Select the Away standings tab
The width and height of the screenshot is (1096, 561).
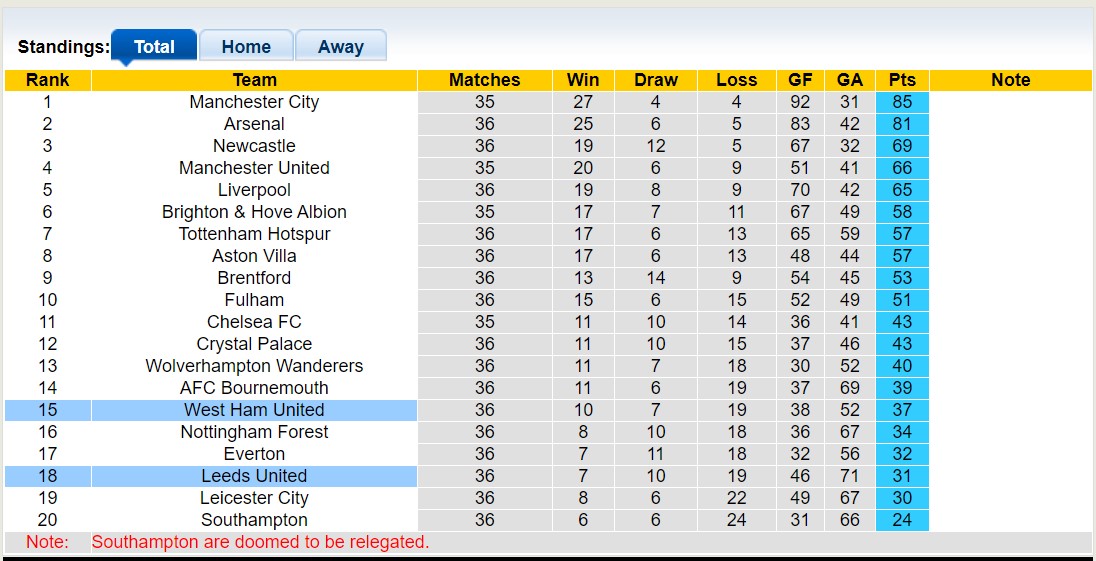[x=340, y=47]
